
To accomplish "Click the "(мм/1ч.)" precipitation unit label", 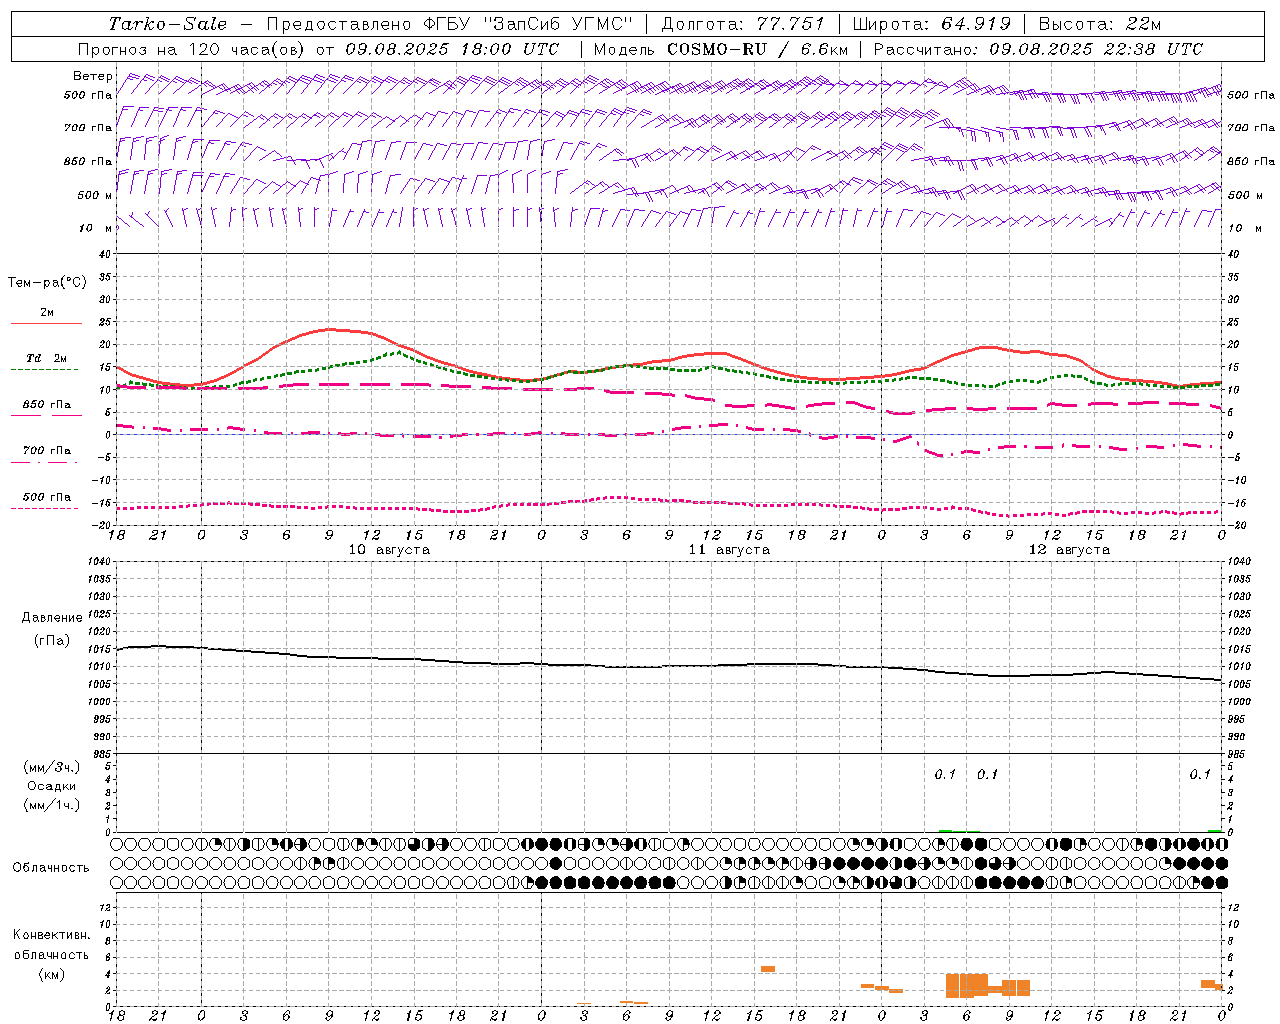I will coord(52,805).
